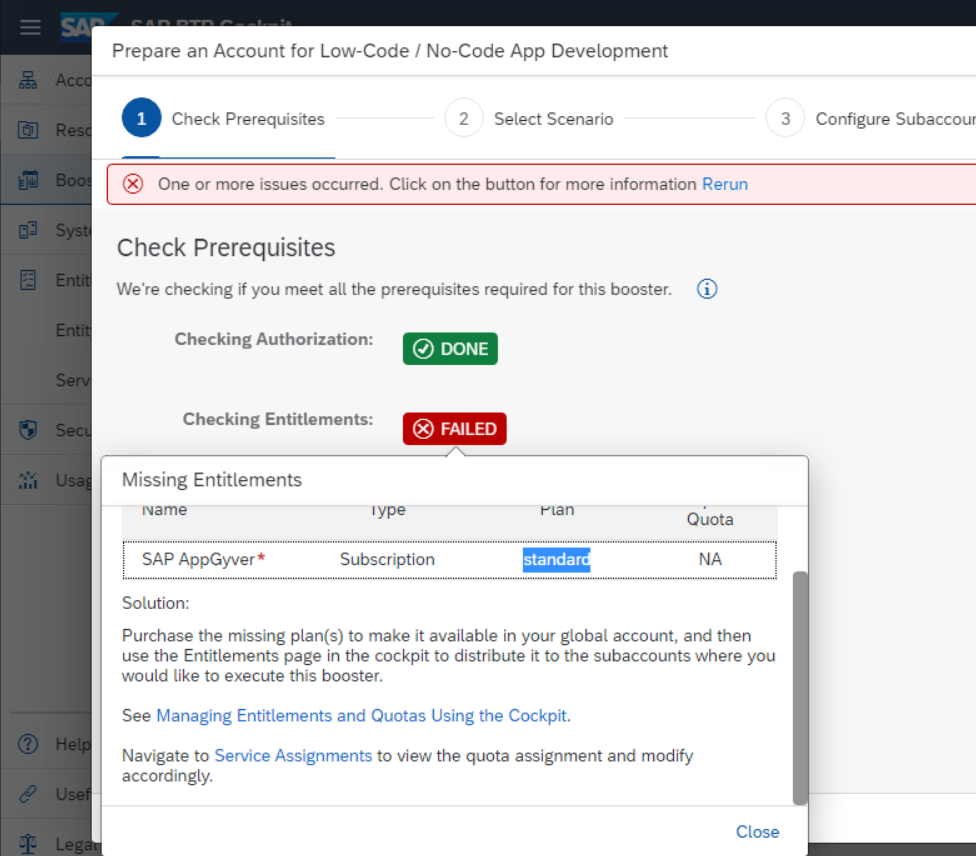Screen dimensions: 976x856
Task: Select Boosters sidebar icon
Action: coord(27,180)
